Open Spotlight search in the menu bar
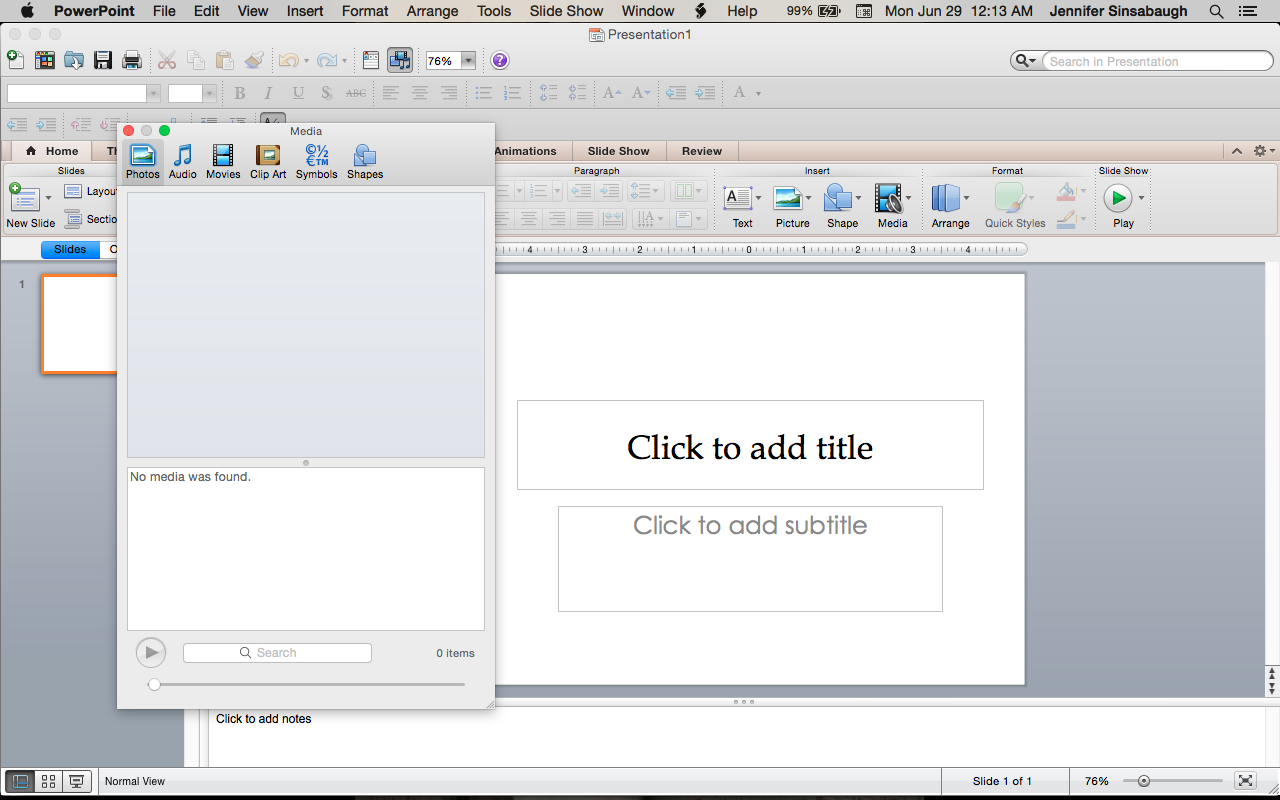1280x800 pixels. click(1216, 11)
